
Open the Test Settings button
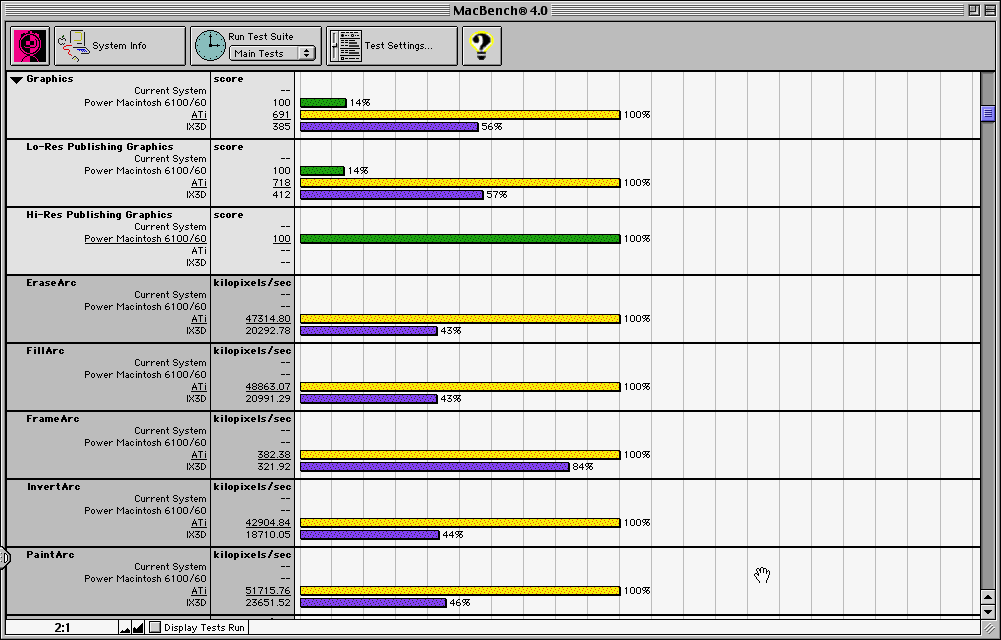392,46
